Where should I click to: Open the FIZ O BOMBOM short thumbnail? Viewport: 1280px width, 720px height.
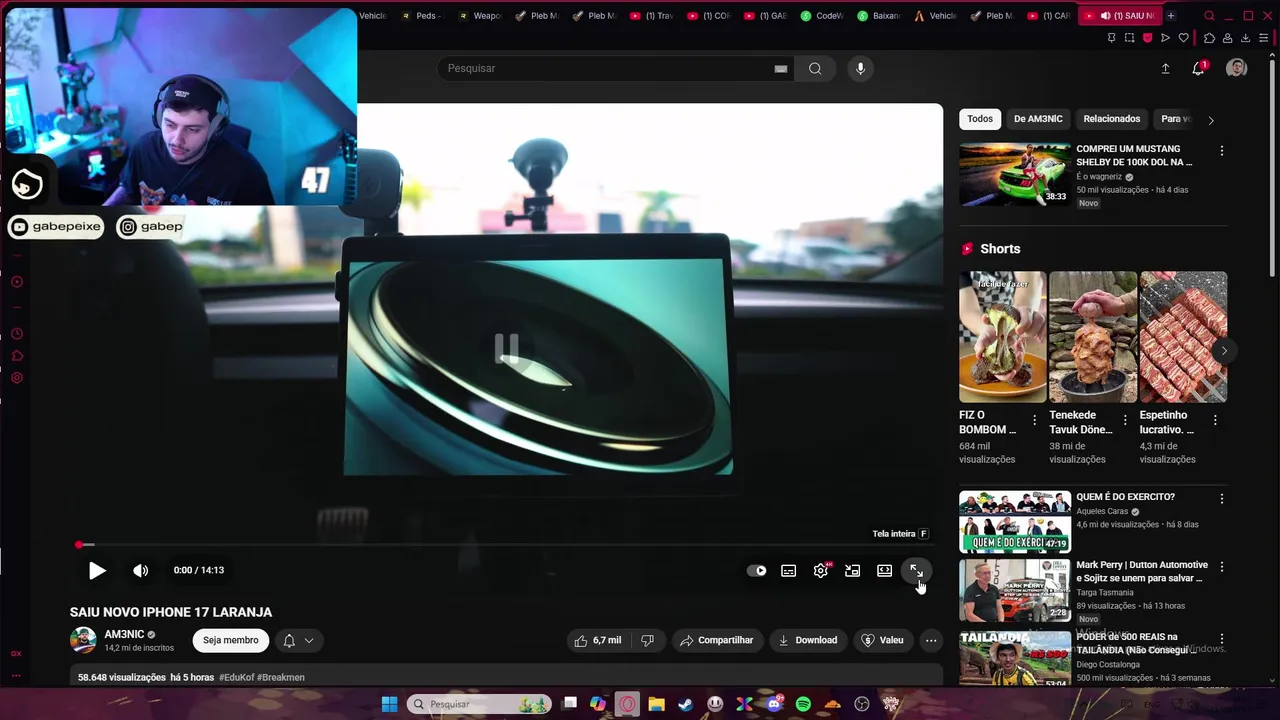pos(1003,337)
